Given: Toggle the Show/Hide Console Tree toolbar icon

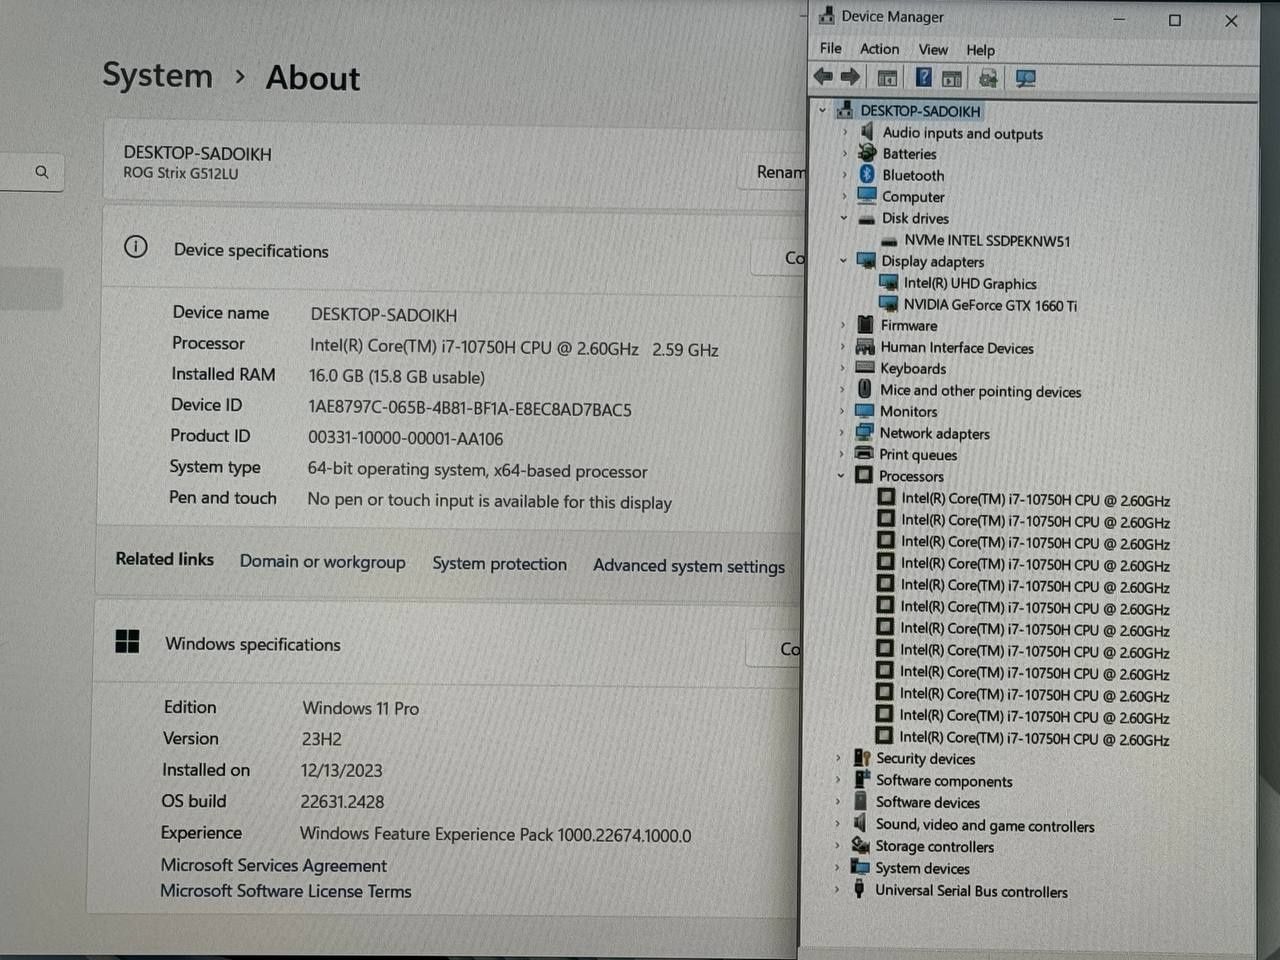Looking at the screenshot, I should pos(887,78).
